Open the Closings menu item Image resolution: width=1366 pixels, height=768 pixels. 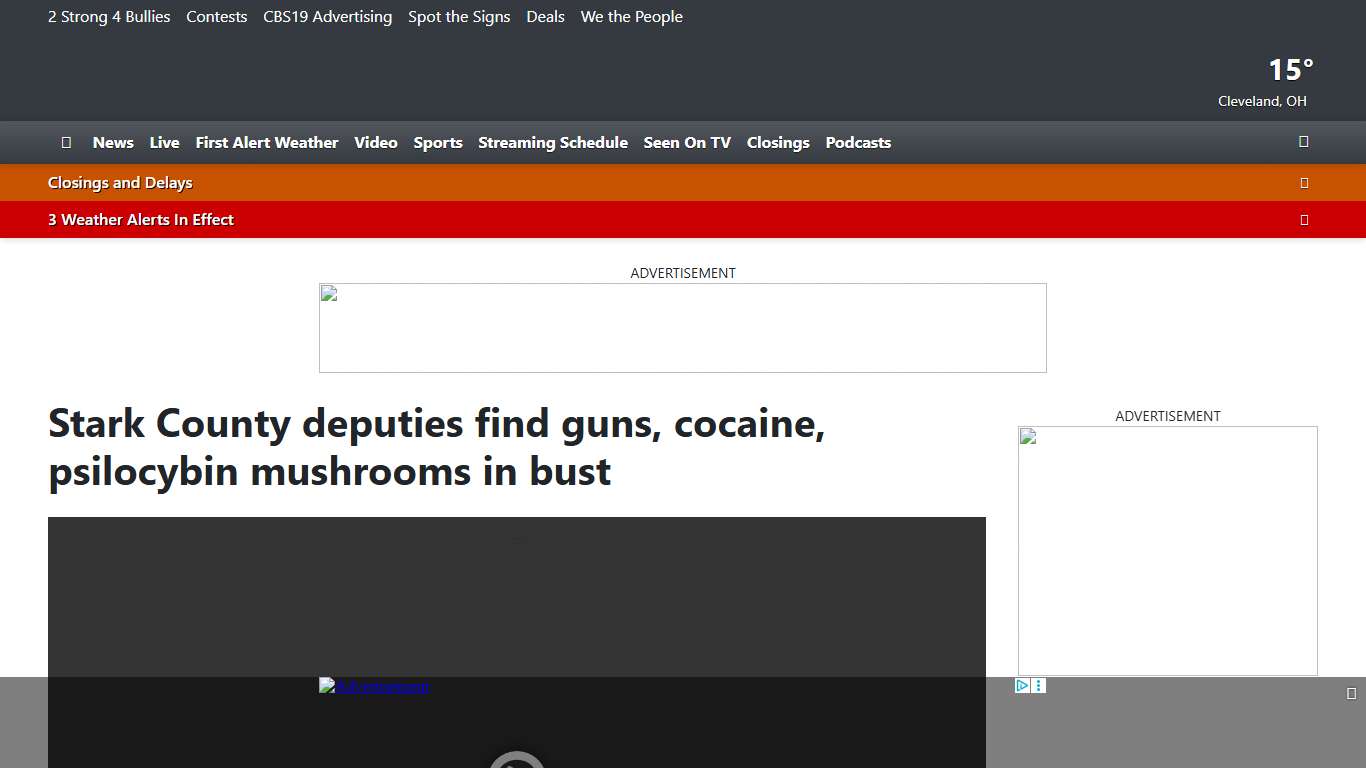click(x=778, y=142)
